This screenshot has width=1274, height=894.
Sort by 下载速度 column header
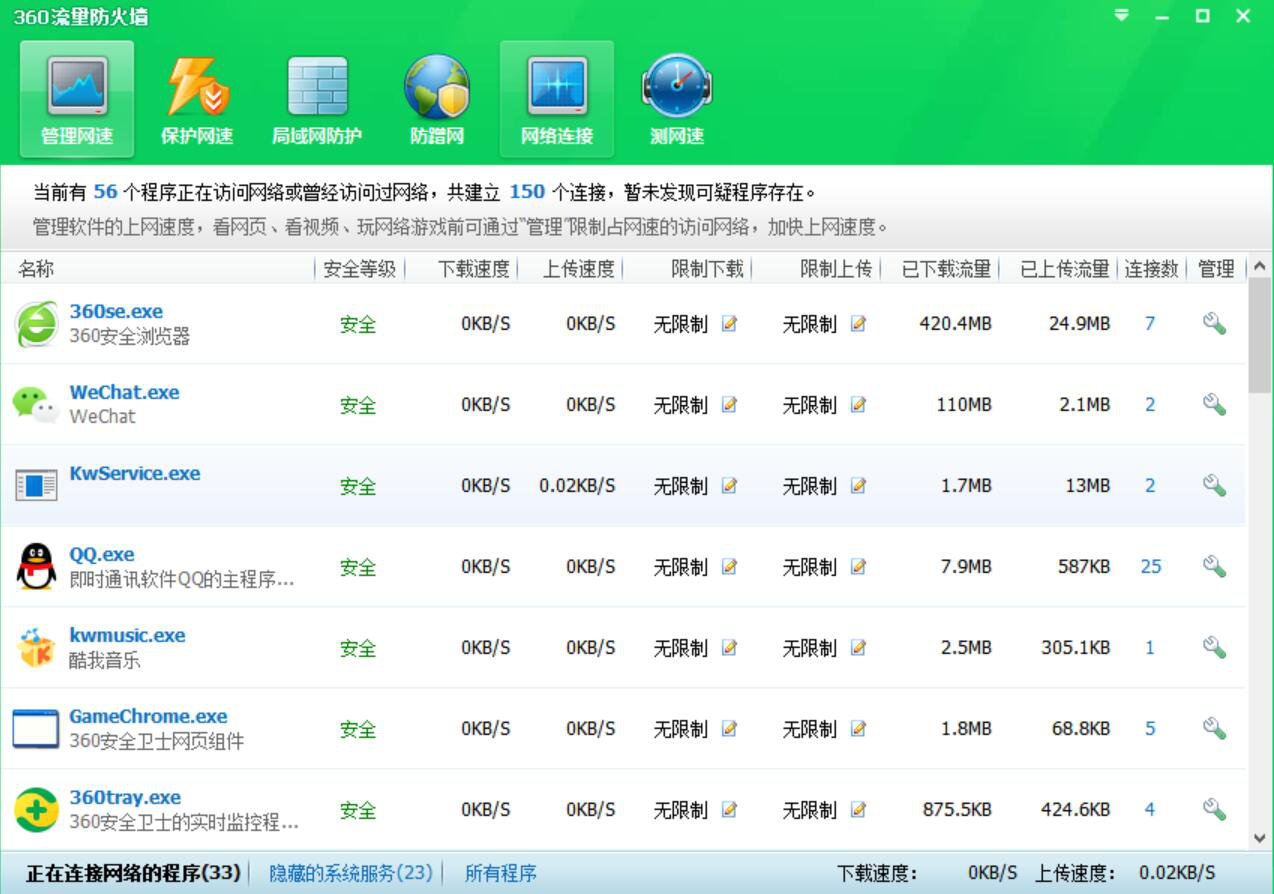pyautogui.click(x=473, y=268)
